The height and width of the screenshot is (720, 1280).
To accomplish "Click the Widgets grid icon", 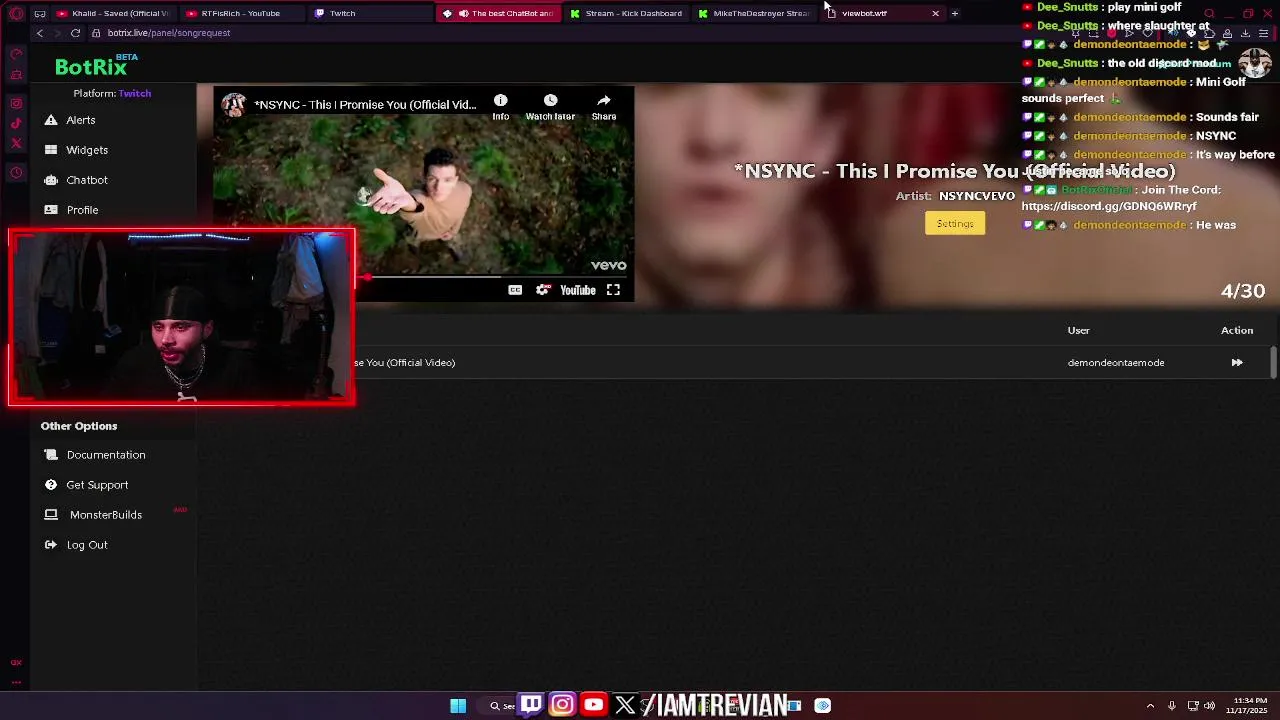I will pos(51,150).
